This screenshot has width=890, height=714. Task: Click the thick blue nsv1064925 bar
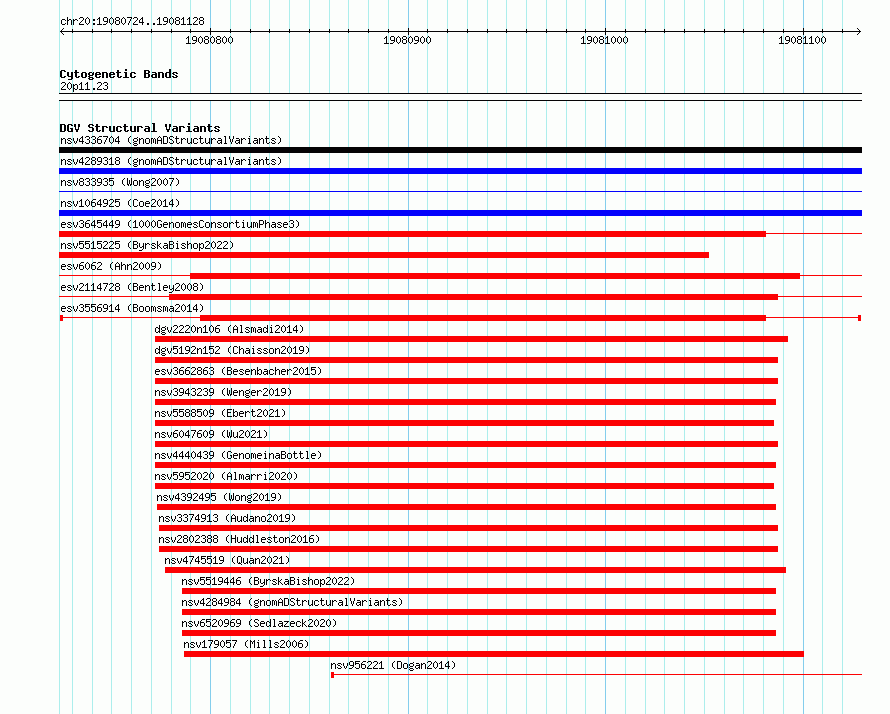click(x=460, y=213)
